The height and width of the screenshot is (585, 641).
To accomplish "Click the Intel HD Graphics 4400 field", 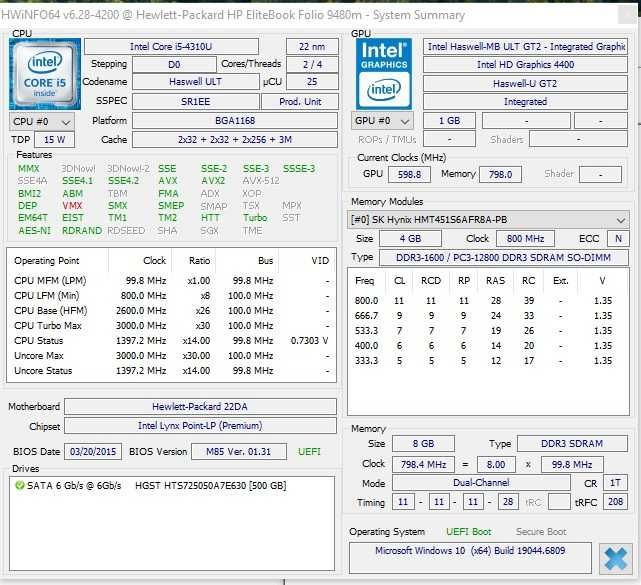I will click(525, 65).
